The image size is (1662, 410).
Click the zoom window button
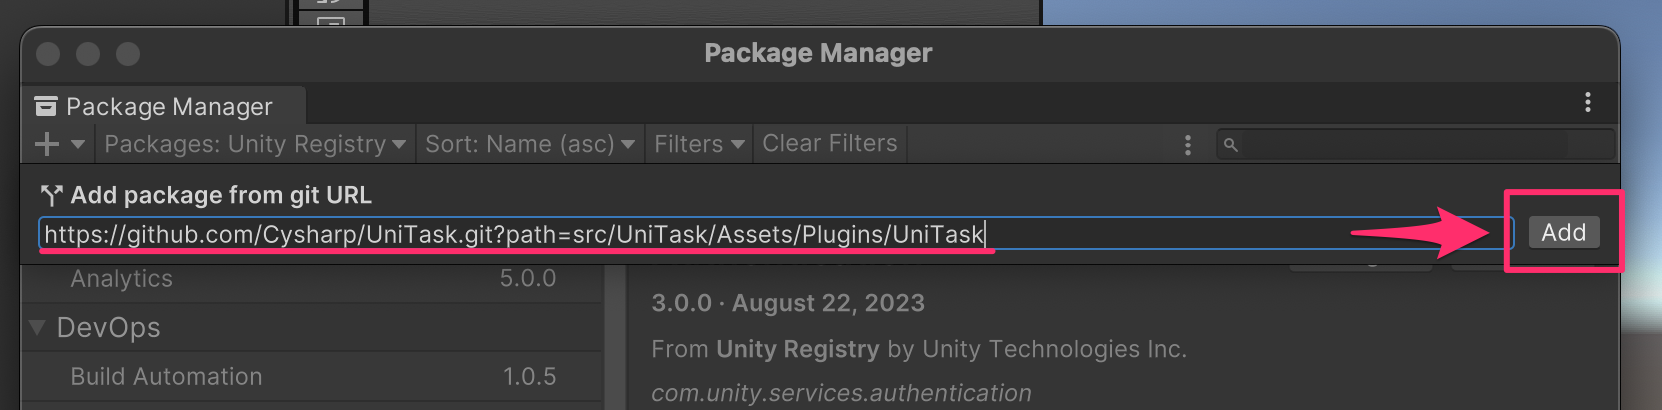[x=128, y=53]
